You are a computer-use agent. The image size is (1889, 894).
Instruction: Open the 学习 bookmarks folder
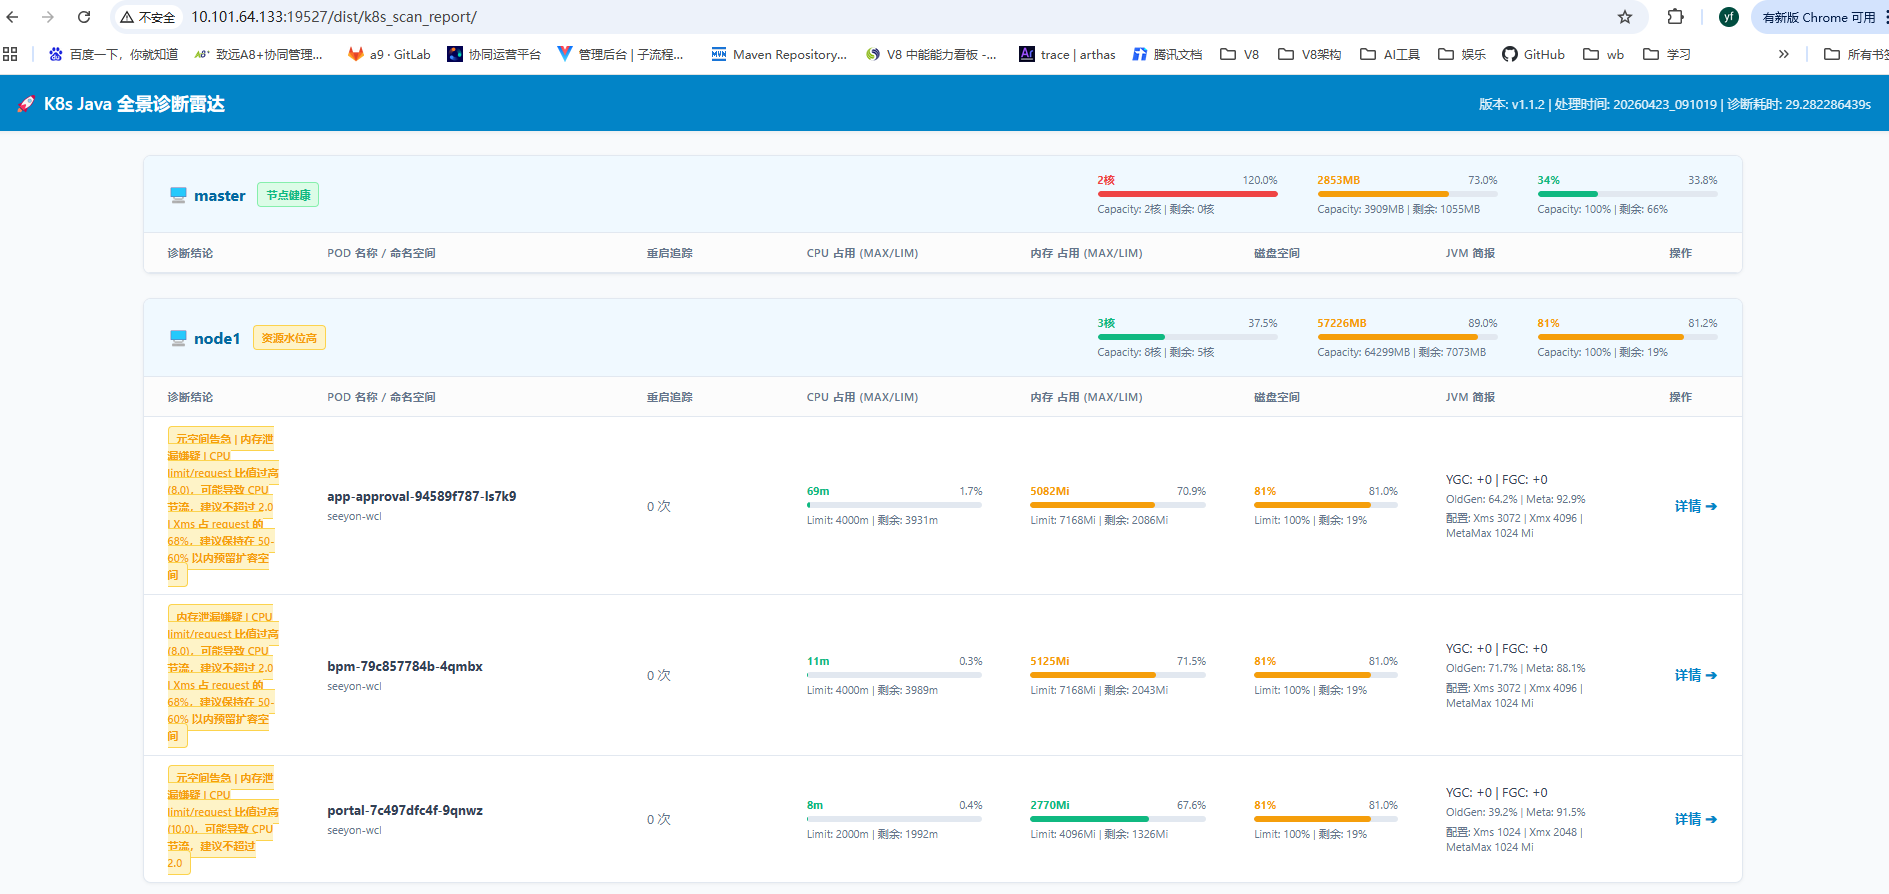pos(1667,54)
